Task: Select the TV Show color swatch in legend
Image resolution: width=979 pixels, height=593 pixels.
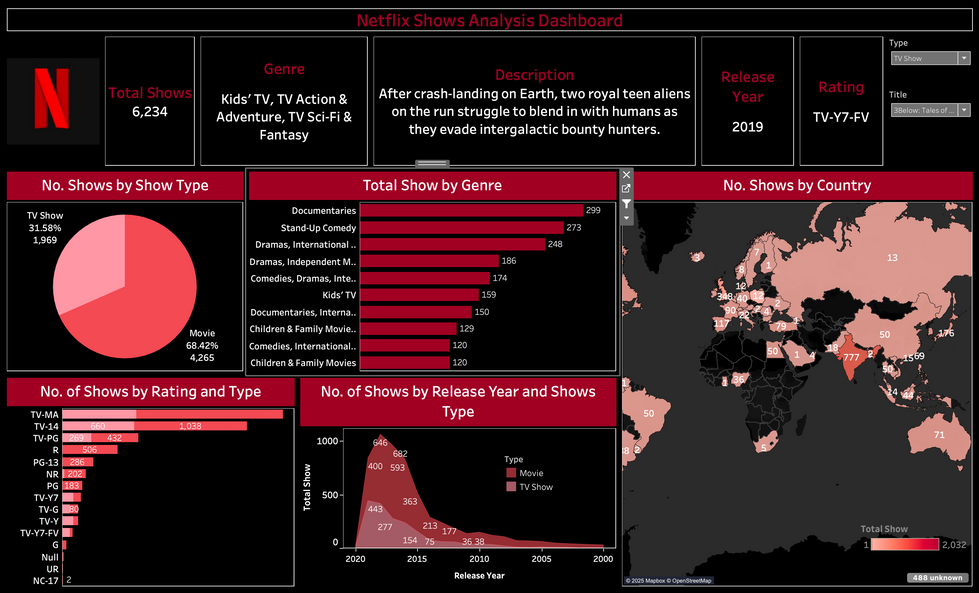Action: [511, 487]
